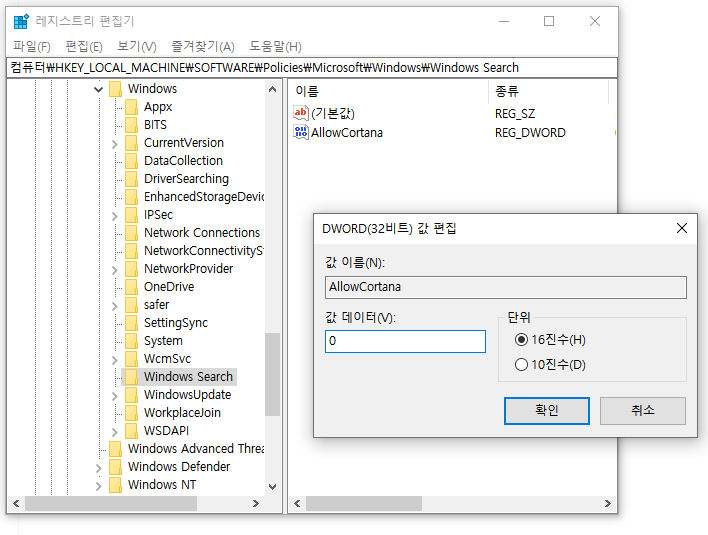The image size is (708, 535).
Task: Click the top-level Windows folder icon
Action: (116, 89)
